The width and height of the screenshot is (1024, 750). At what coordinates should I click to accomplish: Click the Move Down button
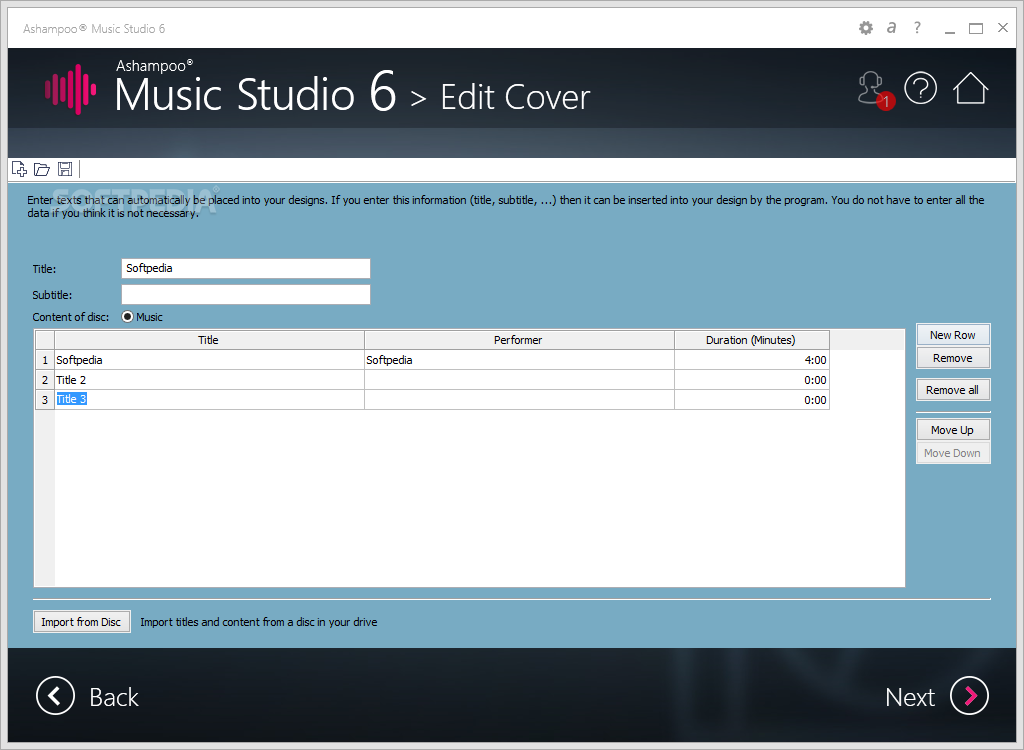click(x=953, y=453)
